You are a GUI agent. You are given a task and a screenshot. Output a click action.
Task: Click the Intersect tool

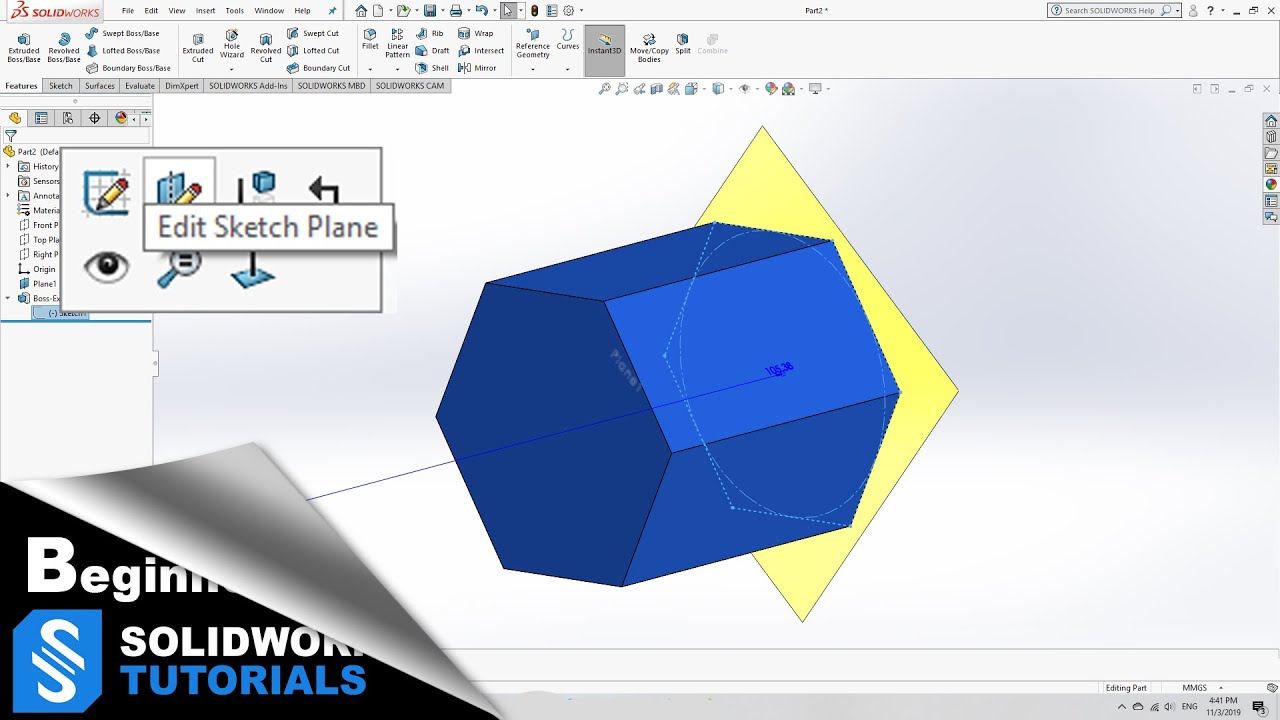coord(481,50)
